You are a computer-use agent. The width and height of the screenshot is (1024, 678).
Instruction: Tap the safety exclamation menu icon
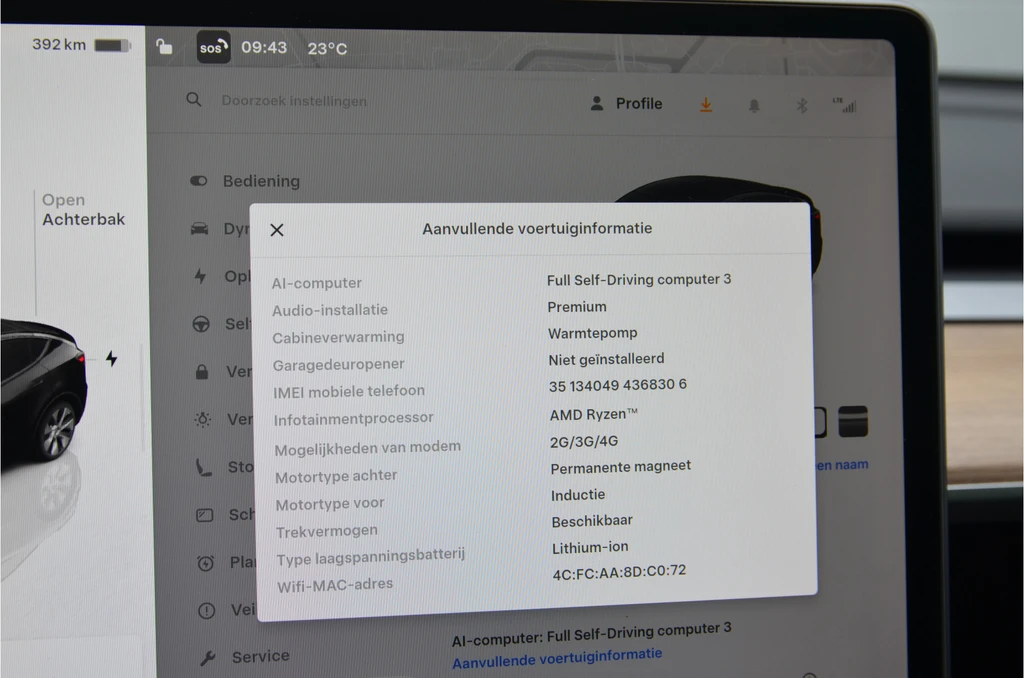pos(206,611)
